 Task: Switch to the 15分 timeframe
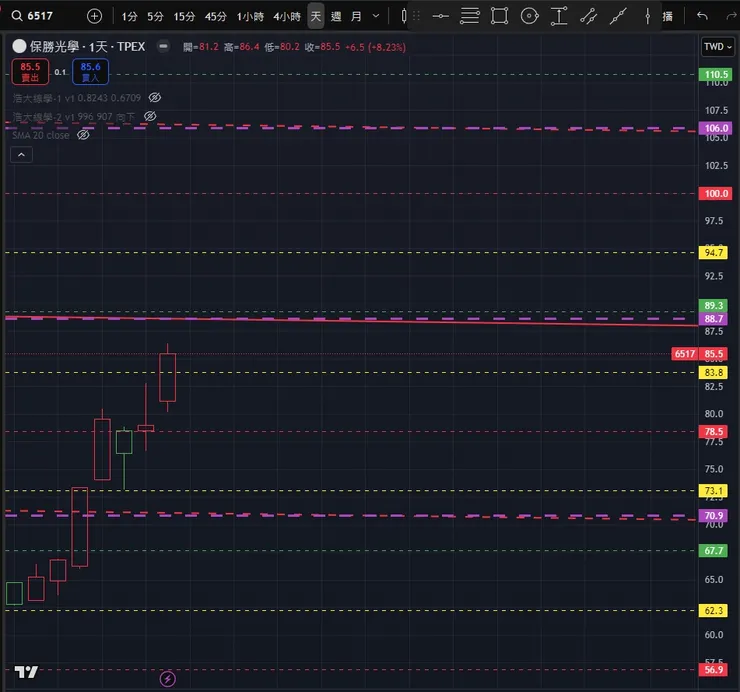click(184, 17)
